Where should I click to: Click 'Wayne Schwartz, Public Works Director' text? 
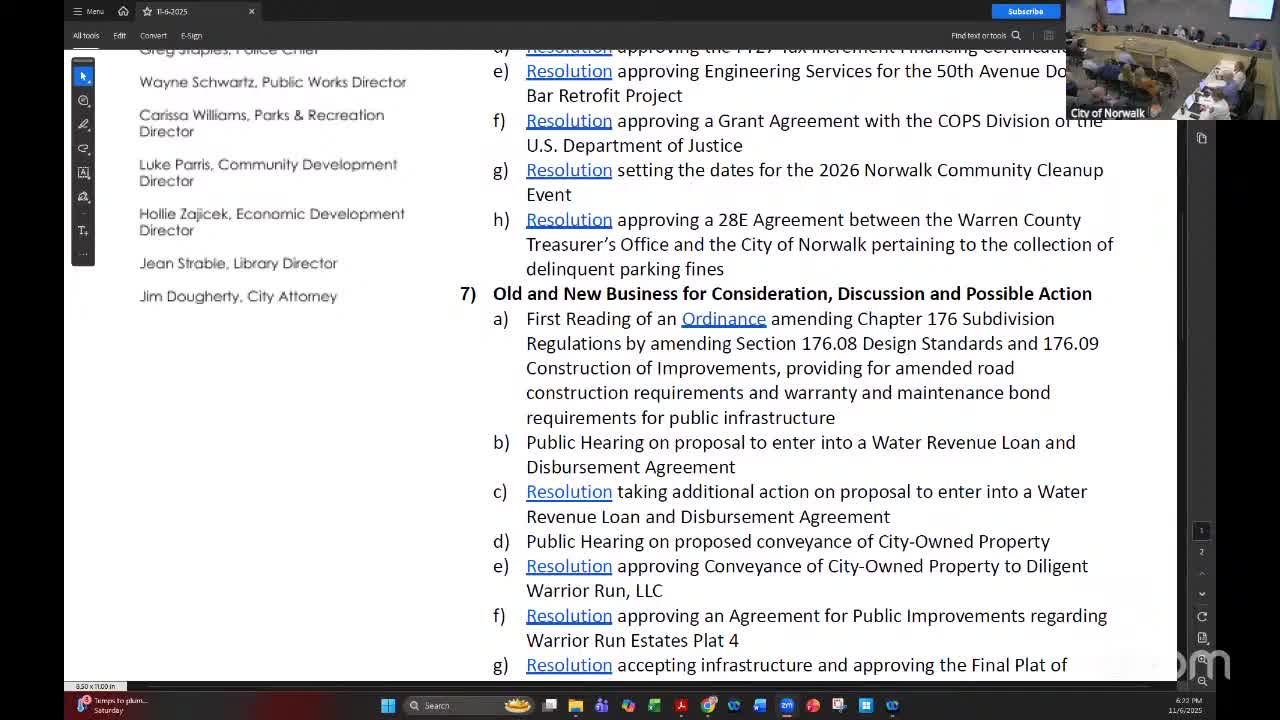click(273, 82)
